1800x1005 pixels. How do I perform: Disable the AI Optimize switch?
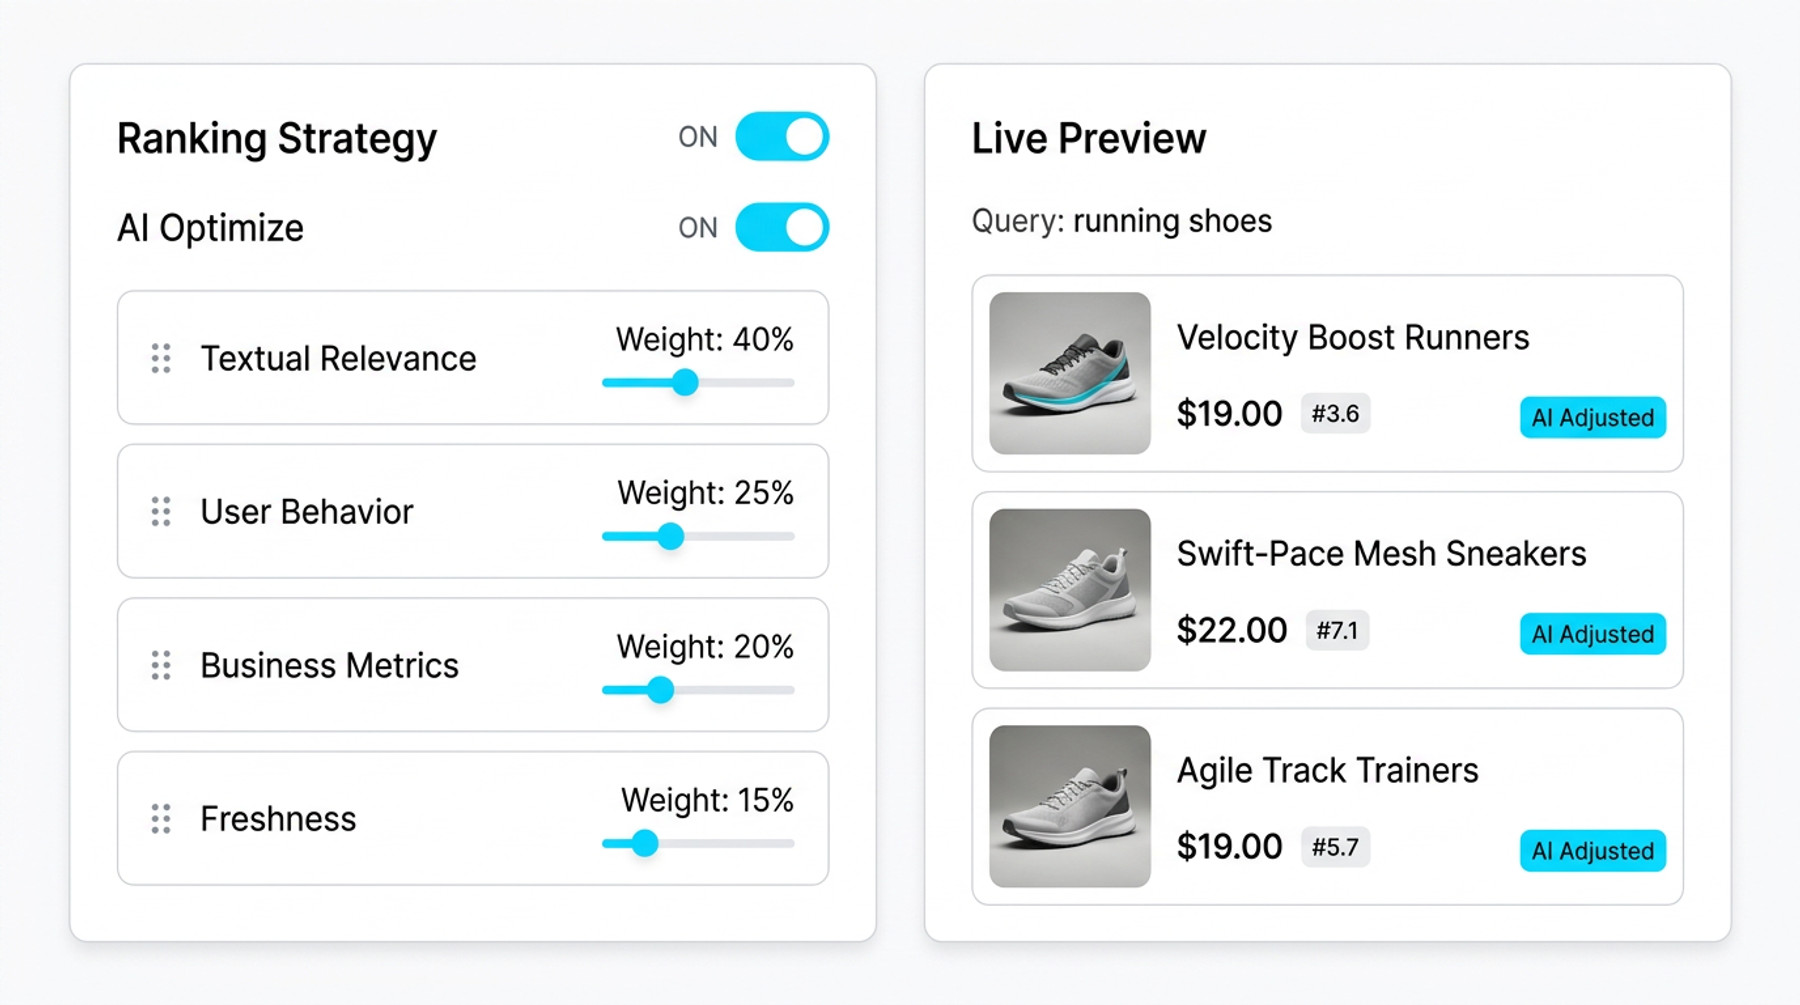coord(782,228)
